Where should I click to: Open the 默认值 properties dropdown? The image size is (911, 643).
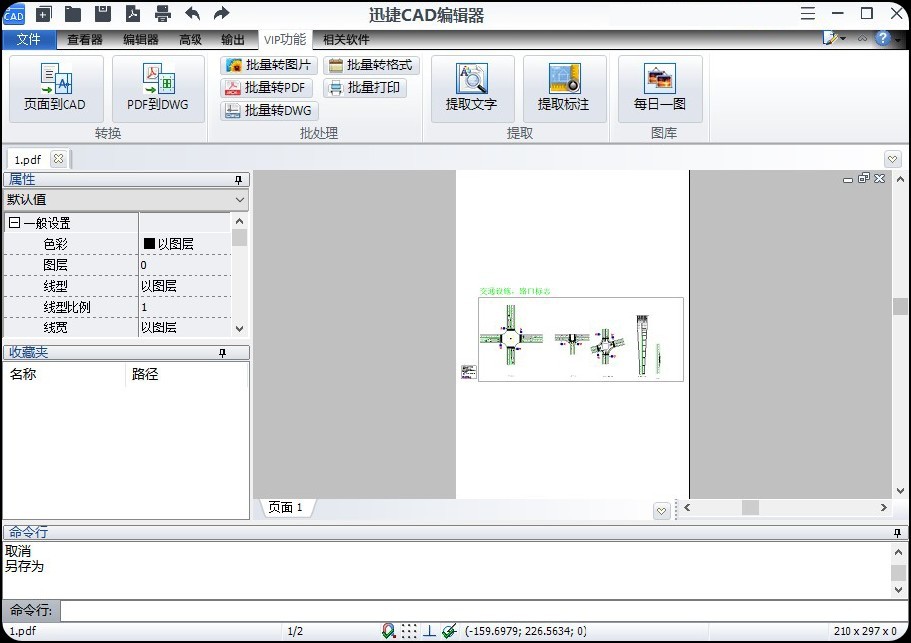(x=239, y=200)
